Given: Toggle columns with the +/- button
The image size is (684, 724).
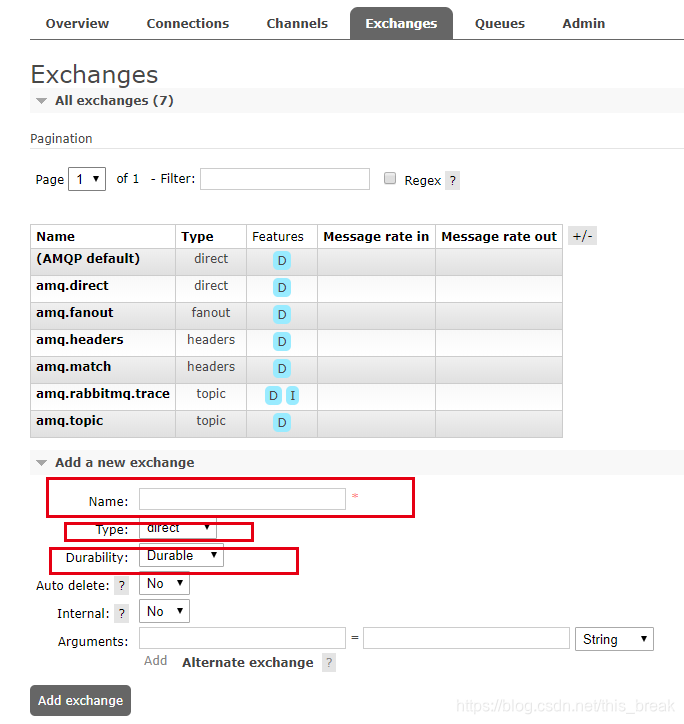Looking at the screenshot, I should point(582,236).
